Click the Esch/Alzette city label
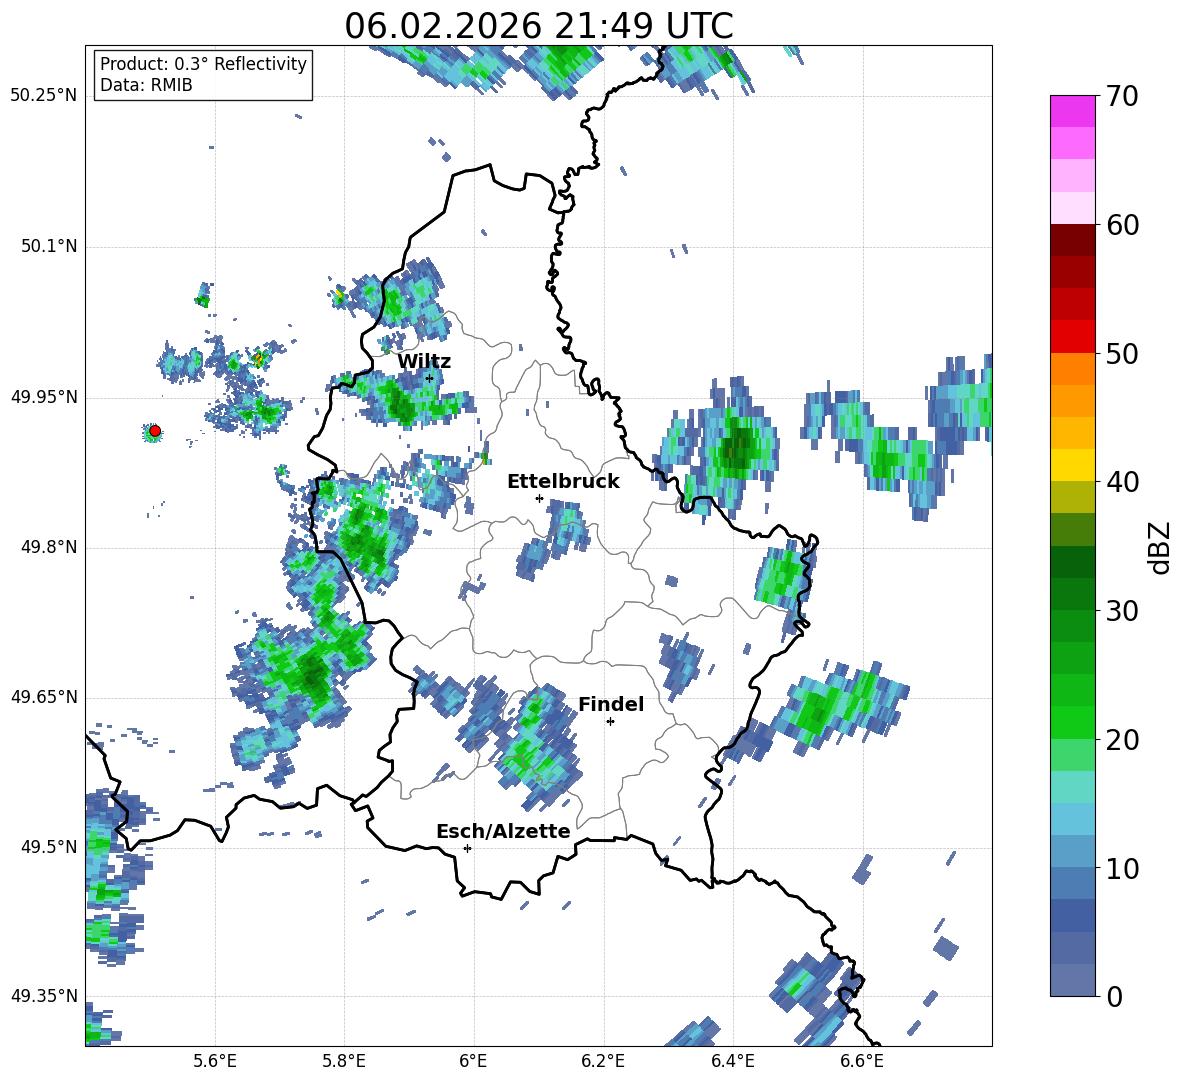Image resolution: width=1184 pixels, height=1081 pixels. point(503,832)
